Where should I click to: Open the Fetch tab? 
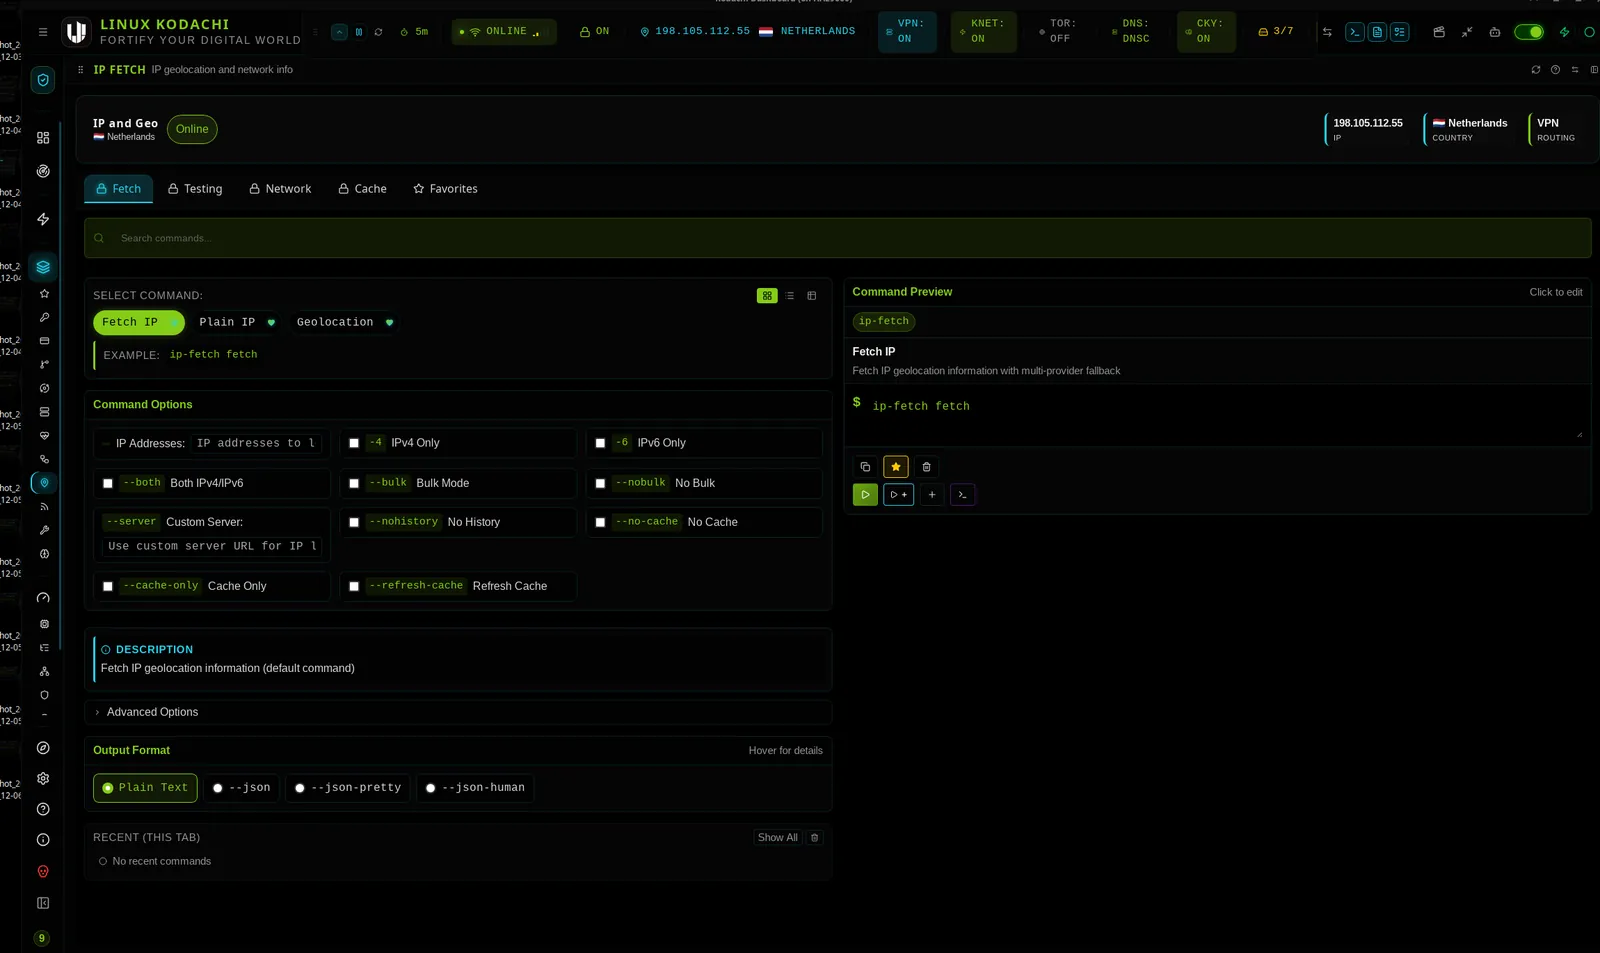(x=118, y=189)
